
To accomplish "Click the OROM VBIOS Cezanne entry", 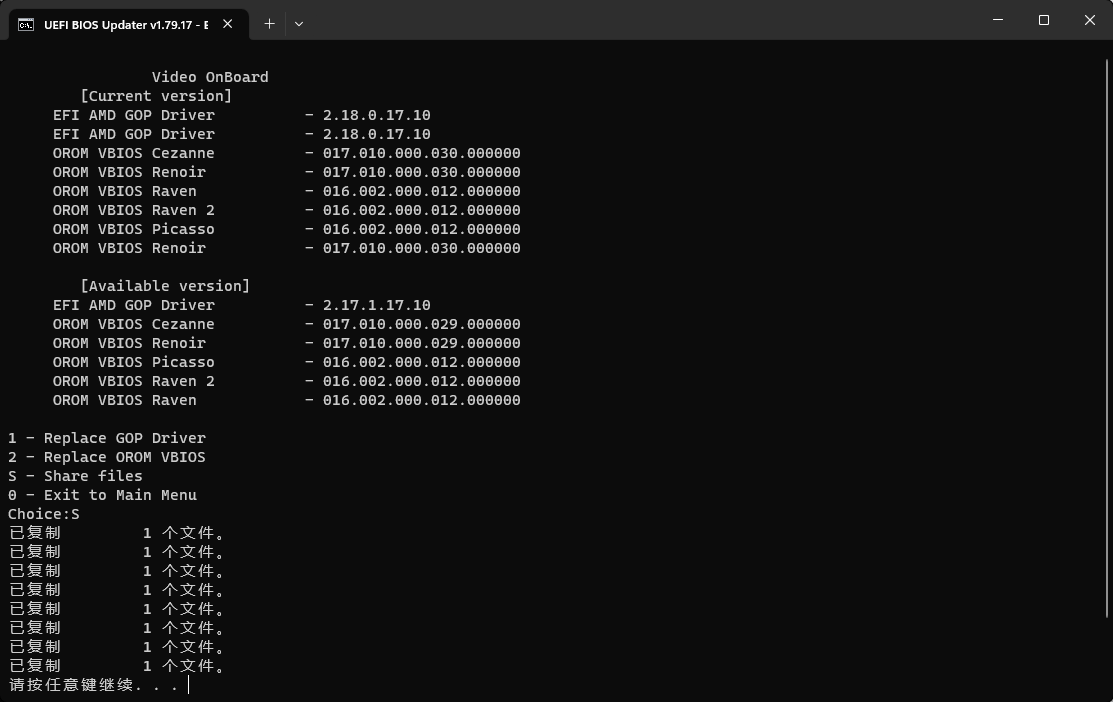I will pyautogui.click(x=134, y=152).
